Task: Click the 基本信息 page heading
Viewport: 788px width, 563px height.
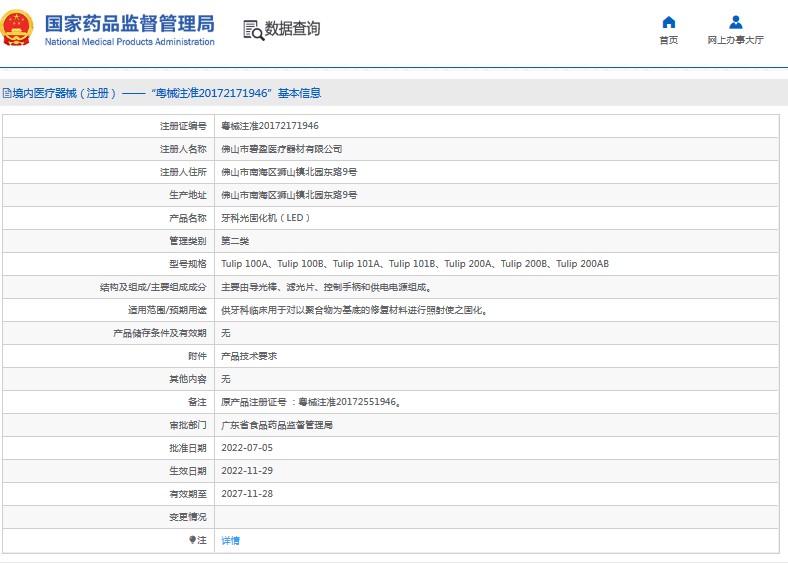Action: [x=300, y=93]
